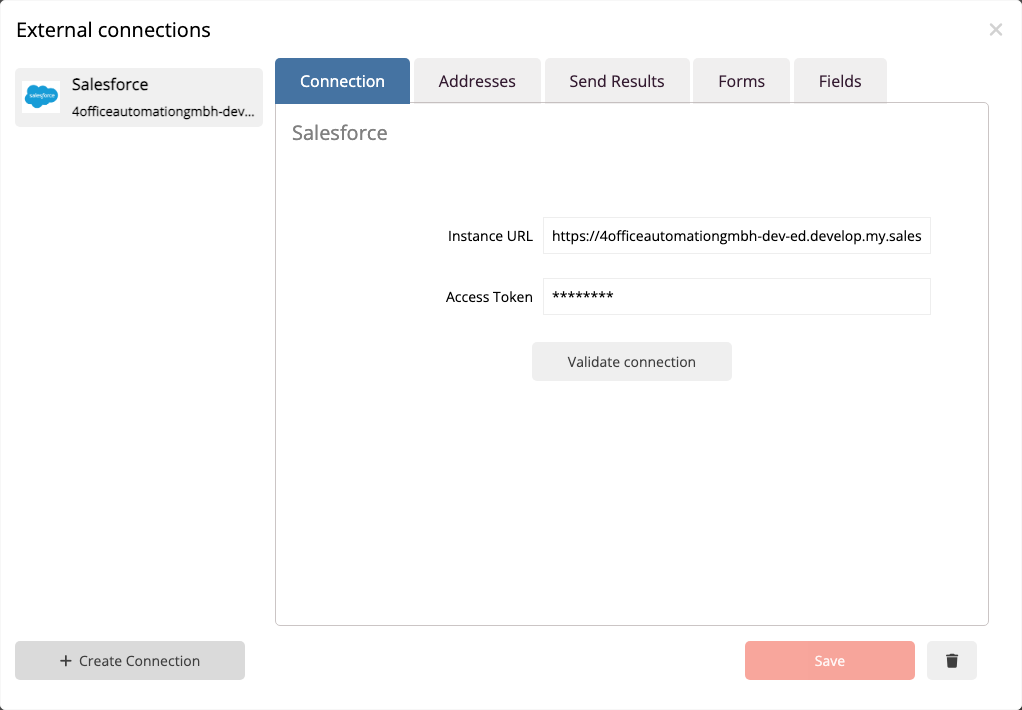The image size is (1022, 710).
Task: Click into the Access Token field
Action: (737, 297)
